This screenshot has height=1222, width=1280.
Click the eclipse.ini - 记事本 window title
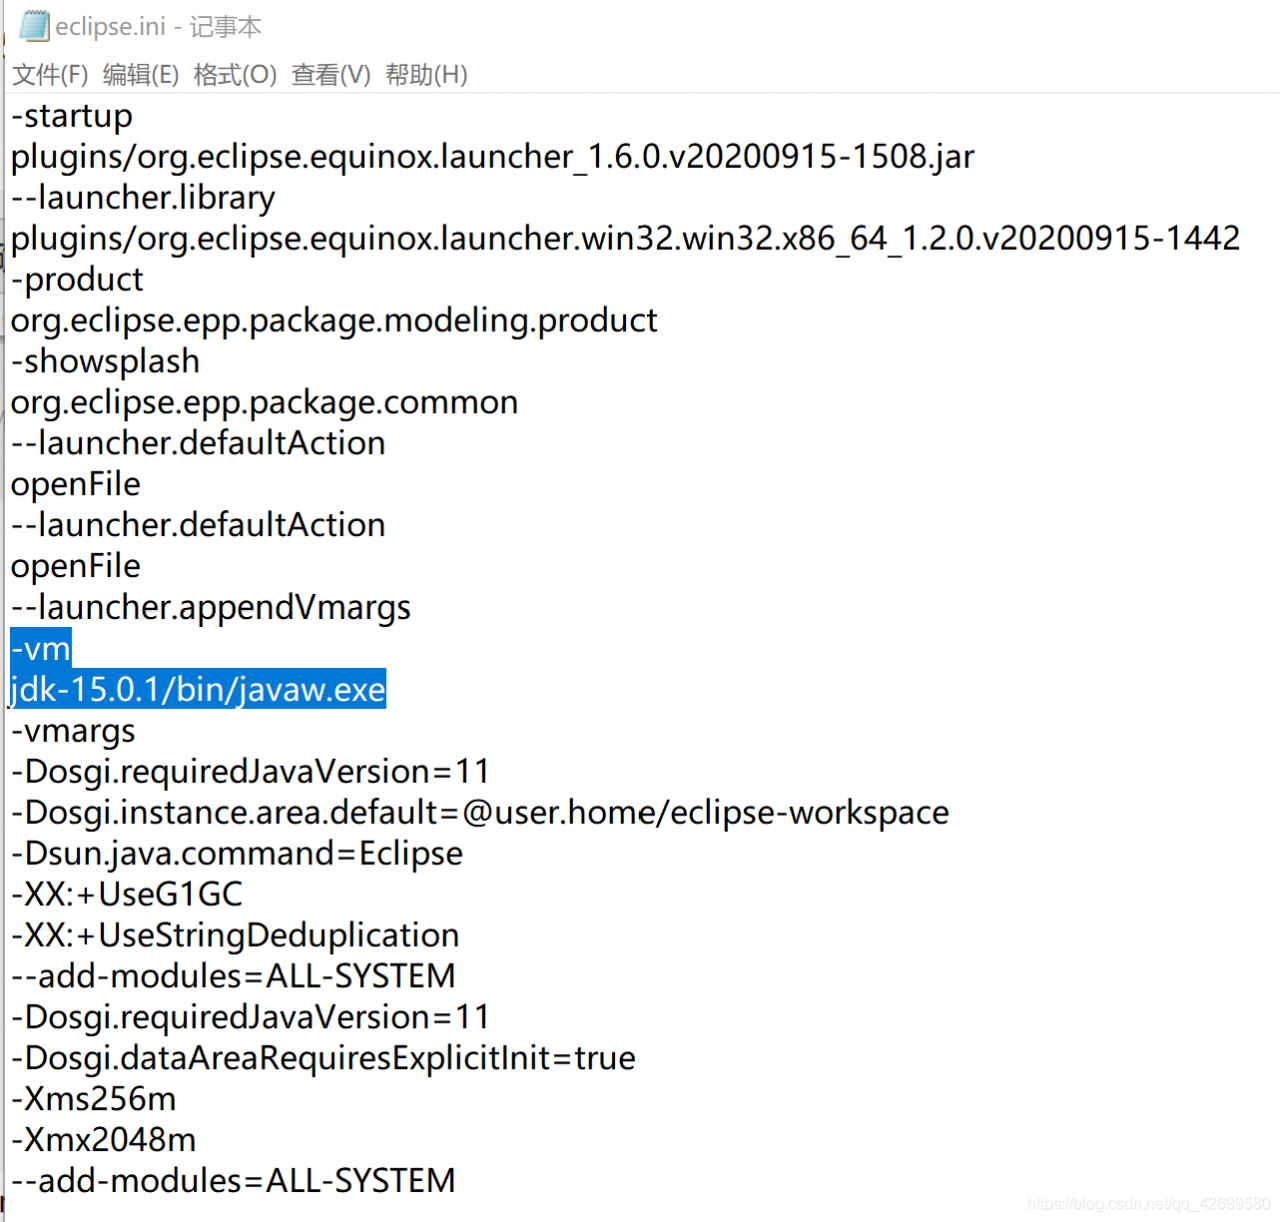click(x=159, y=27)
